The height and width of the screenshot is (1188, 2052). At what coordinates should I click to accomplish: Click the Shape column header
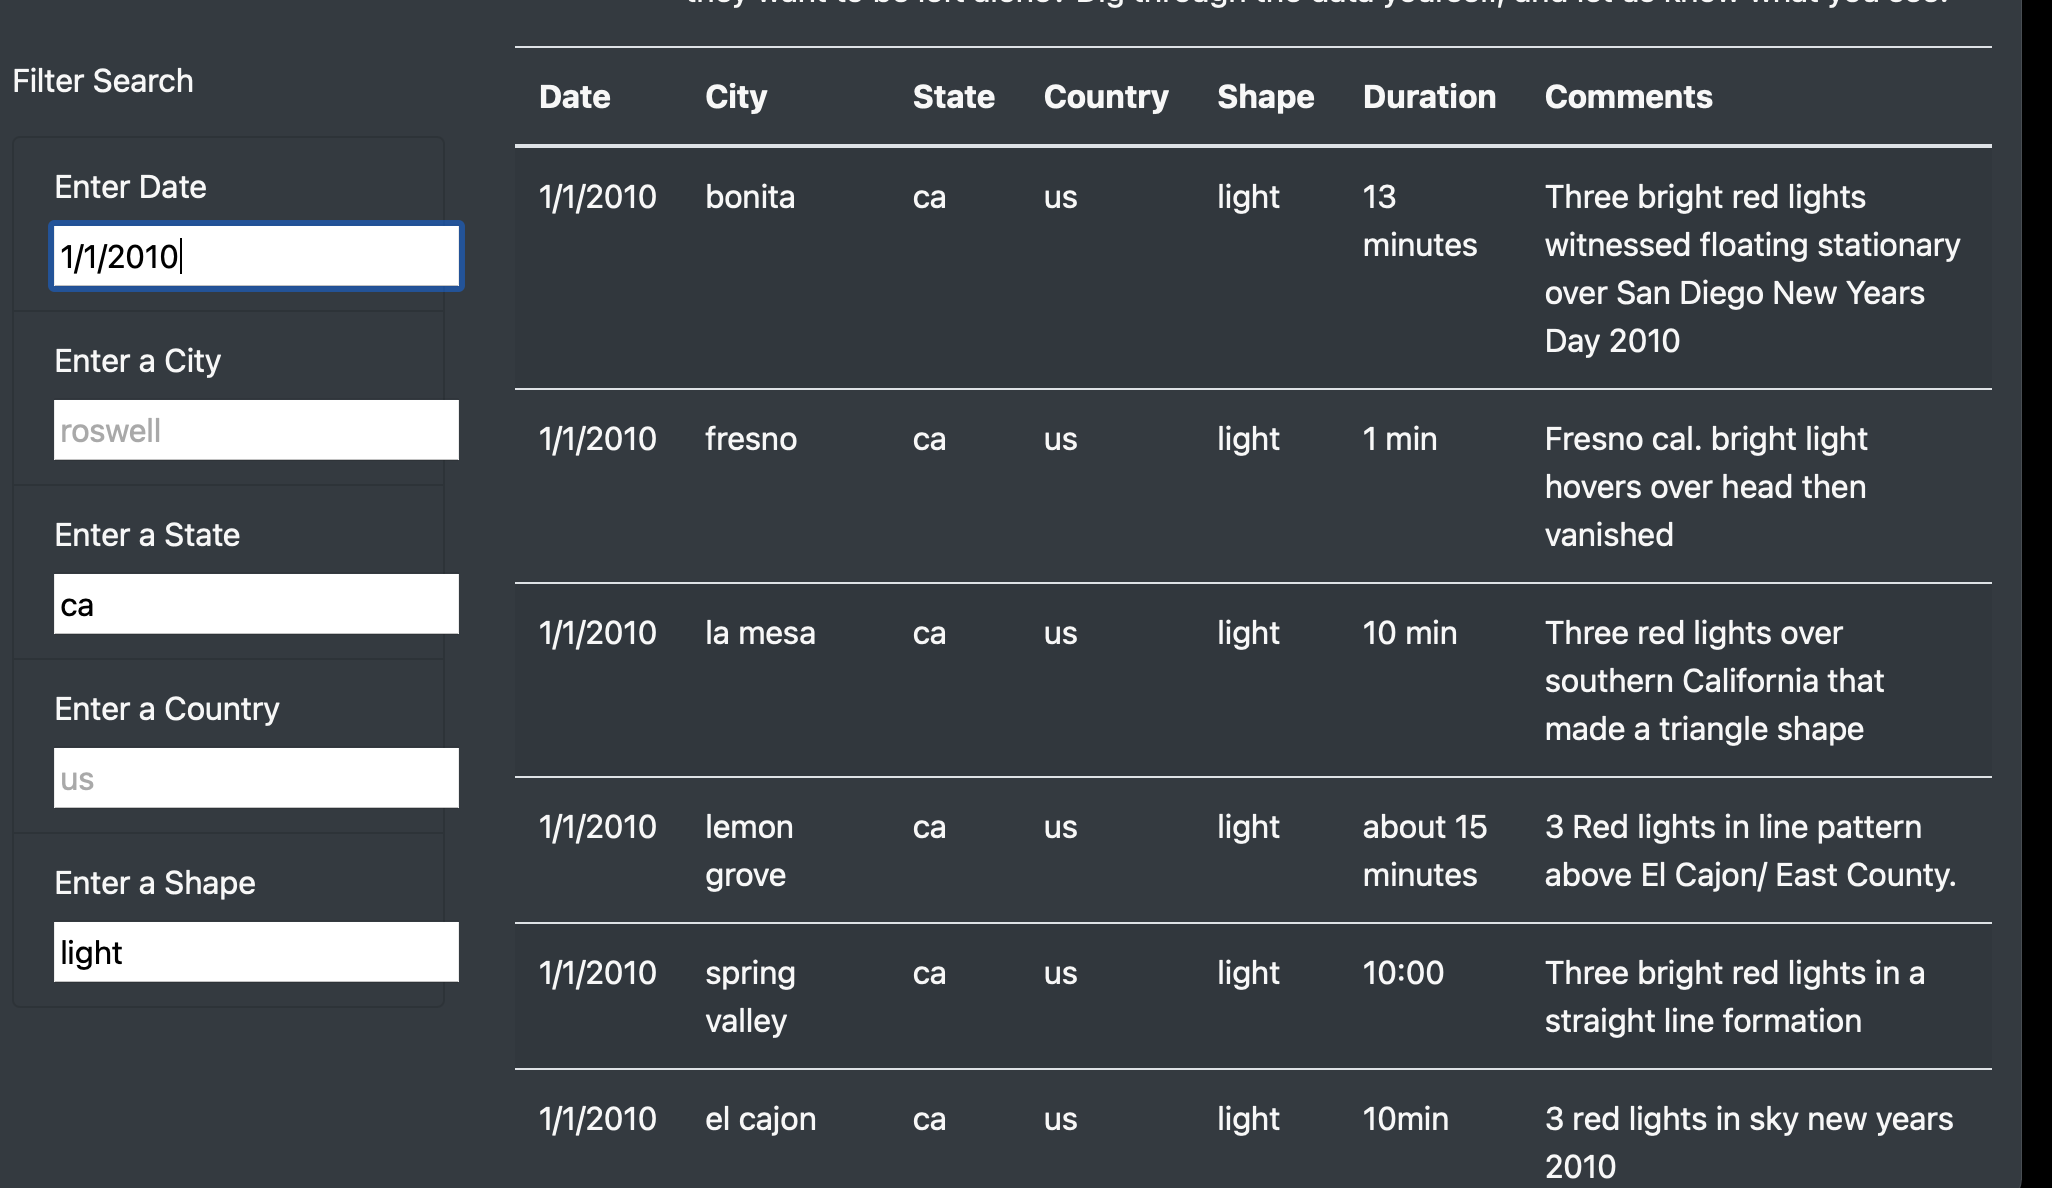pos(1265,97)
